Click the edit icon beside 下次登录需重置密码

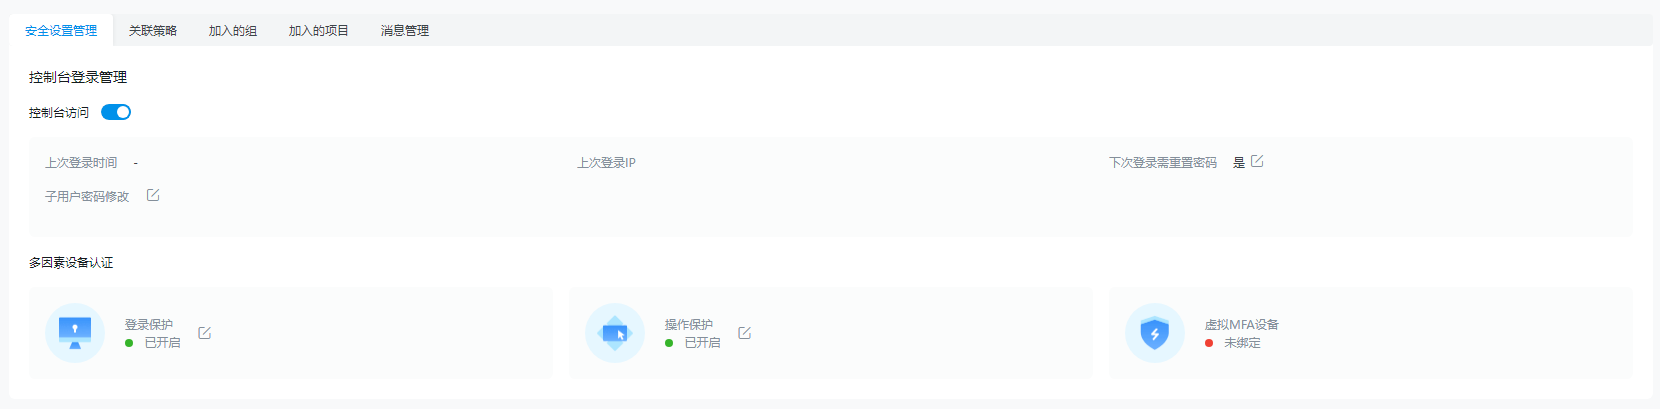coord(1257,161)
